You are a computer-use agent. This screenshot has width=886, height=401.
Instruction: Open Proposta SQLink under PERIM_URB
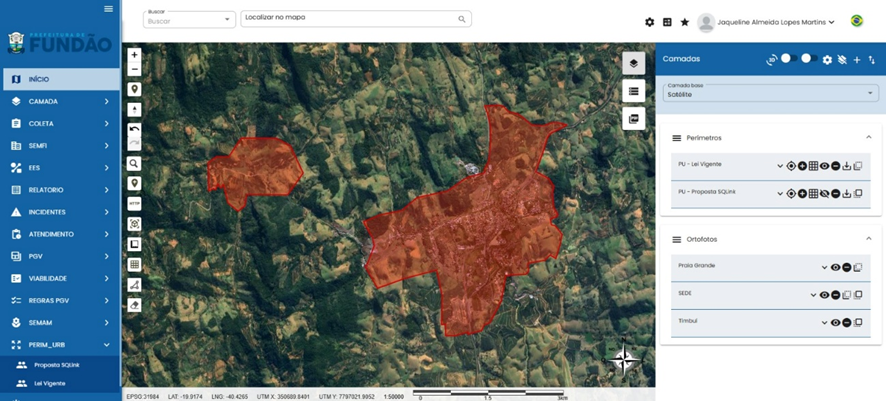click(56, 365)
